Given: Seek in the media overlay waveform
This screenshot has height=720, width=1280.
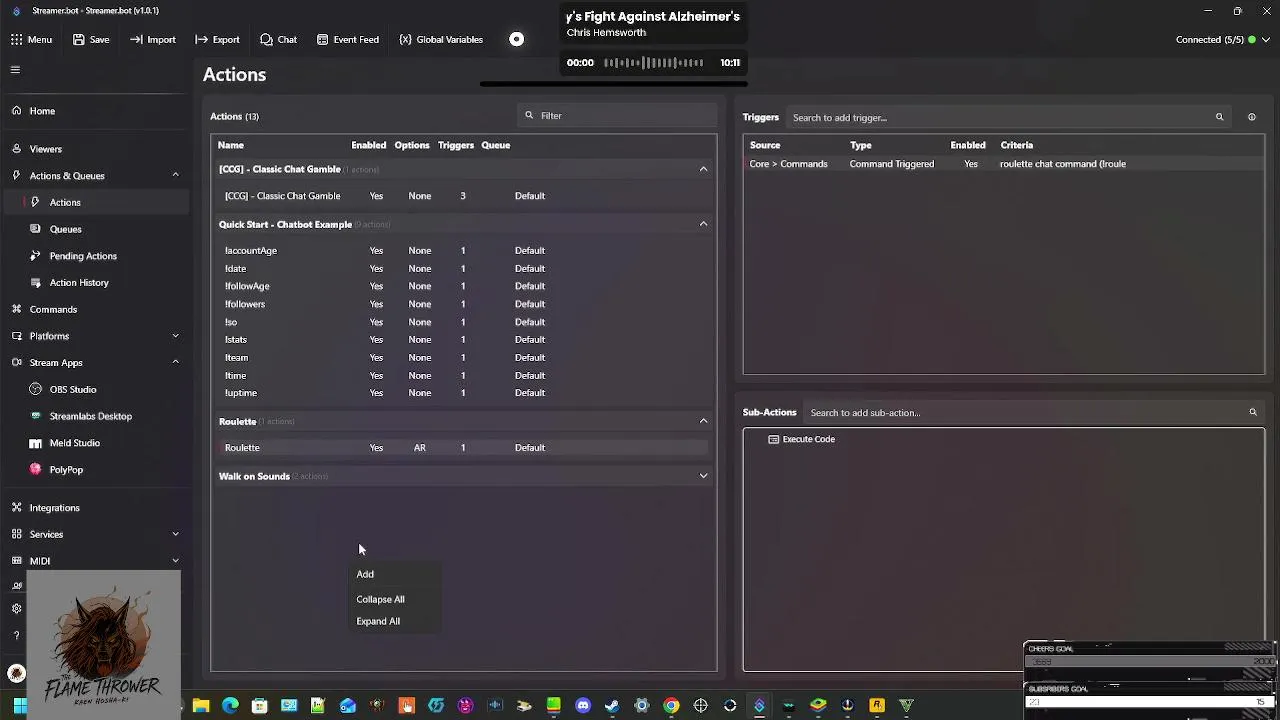Looking at the screenshot, I should point(654,63).
